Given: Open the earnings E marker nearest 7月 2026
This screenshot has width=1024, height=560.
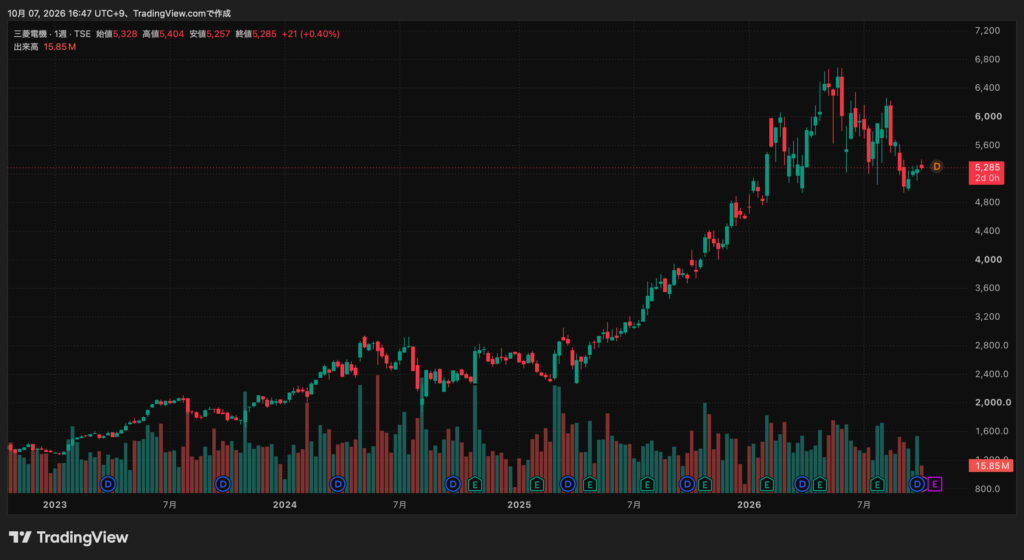Looking at the screenshot, I should tap(877, 484).
